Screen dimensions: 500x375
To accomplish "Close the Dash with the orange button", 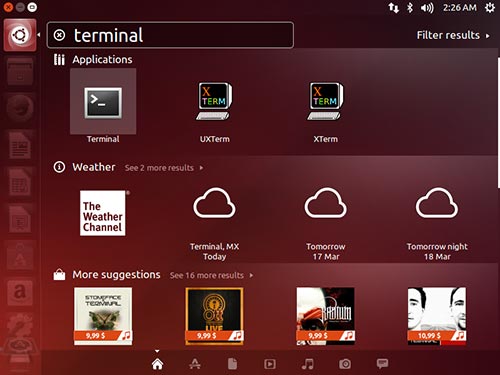I will click(x=8, y=7).
